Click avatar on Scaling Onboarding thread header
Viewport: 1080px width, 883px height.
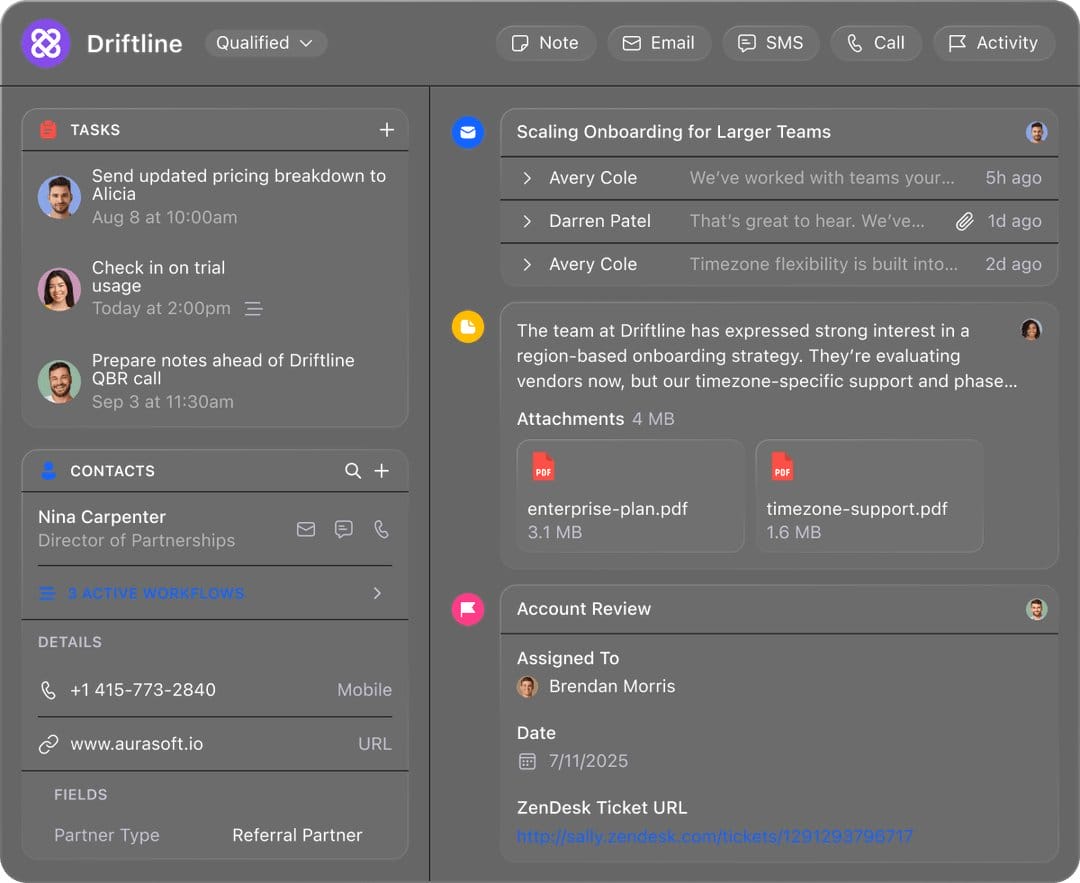pyautogui.click(x=1036, y=132)
